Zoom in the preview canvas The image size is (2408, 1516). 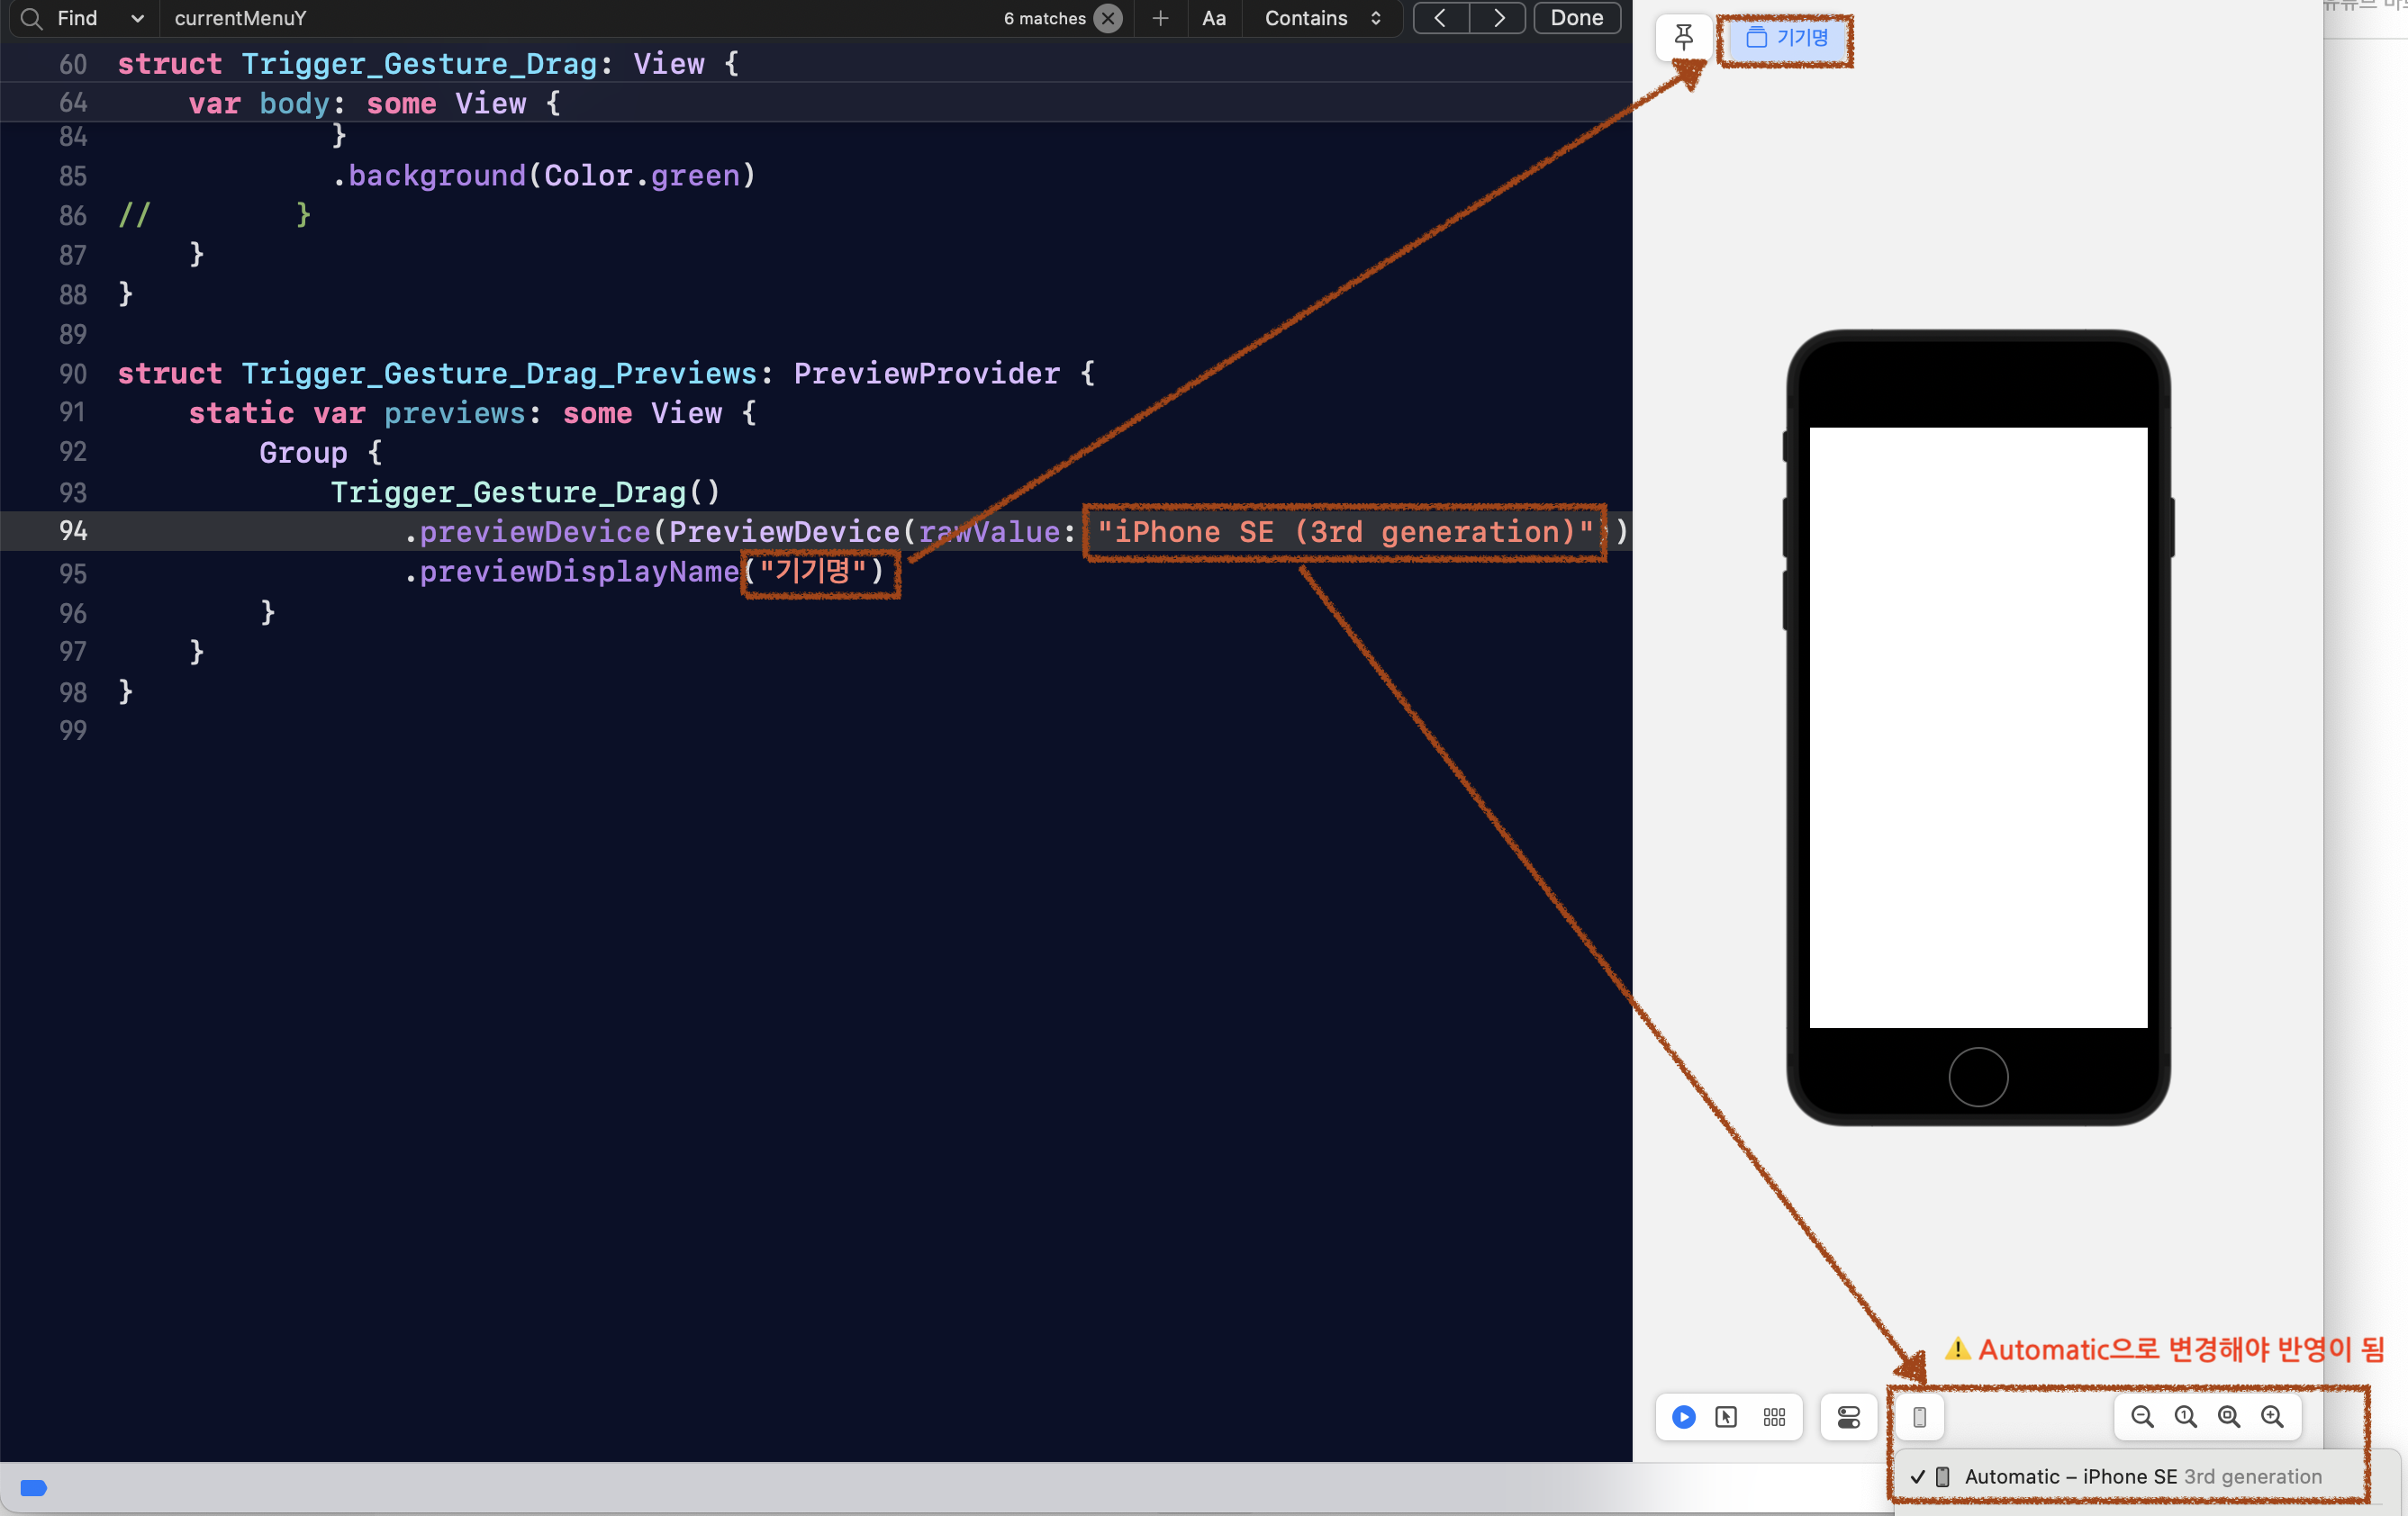pyautogui.click(x=2272, y=1417)
